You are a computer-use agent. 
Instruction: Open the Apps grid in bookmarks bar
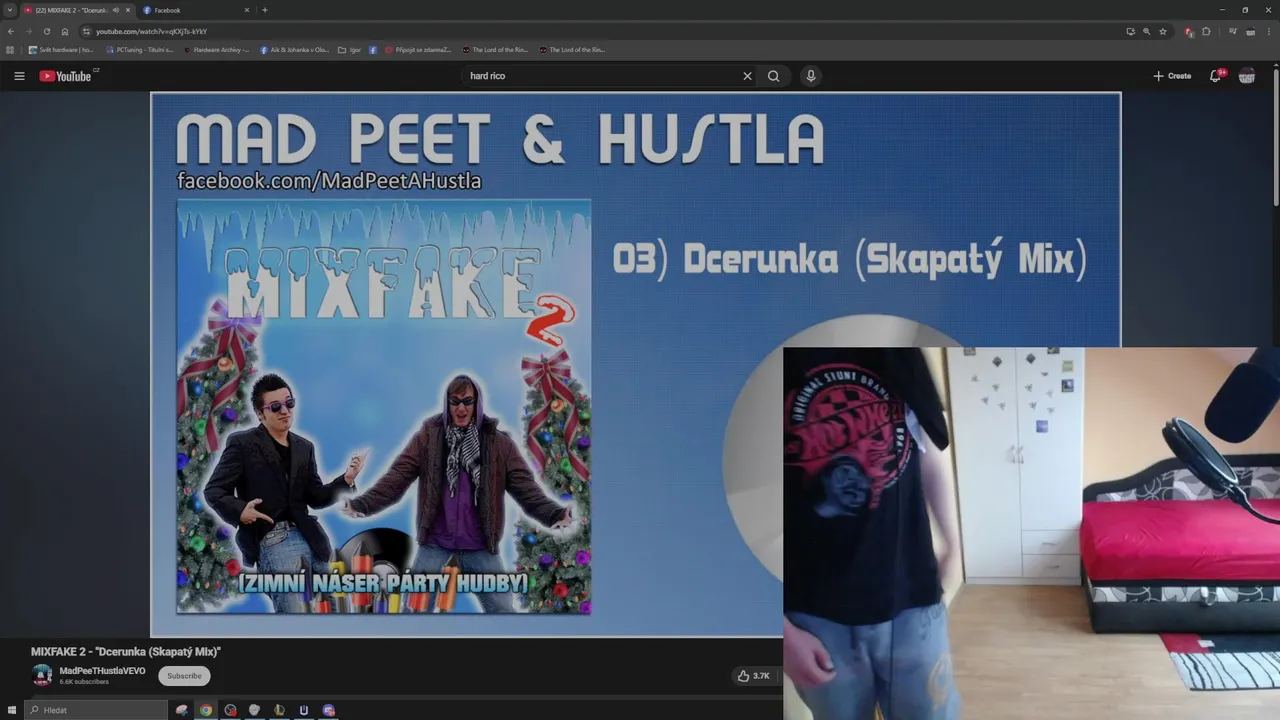10,50
